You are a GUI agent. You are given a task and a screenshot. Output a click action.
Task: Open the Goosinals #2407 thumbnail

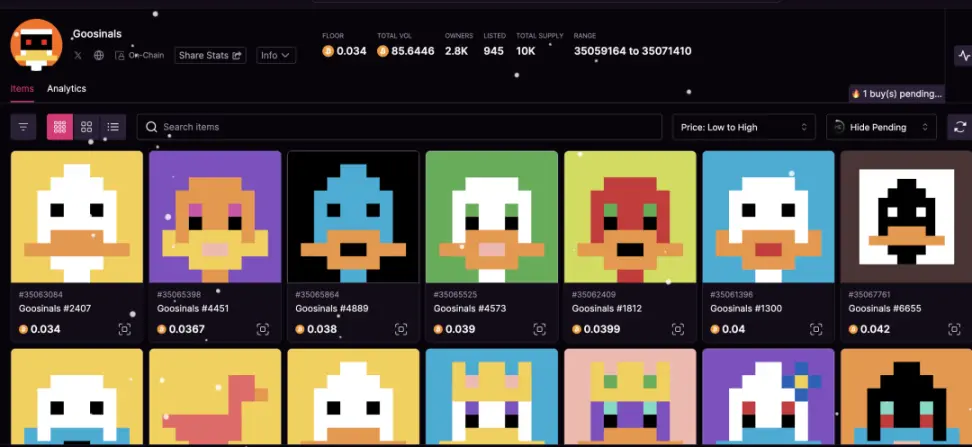(77, 217)
